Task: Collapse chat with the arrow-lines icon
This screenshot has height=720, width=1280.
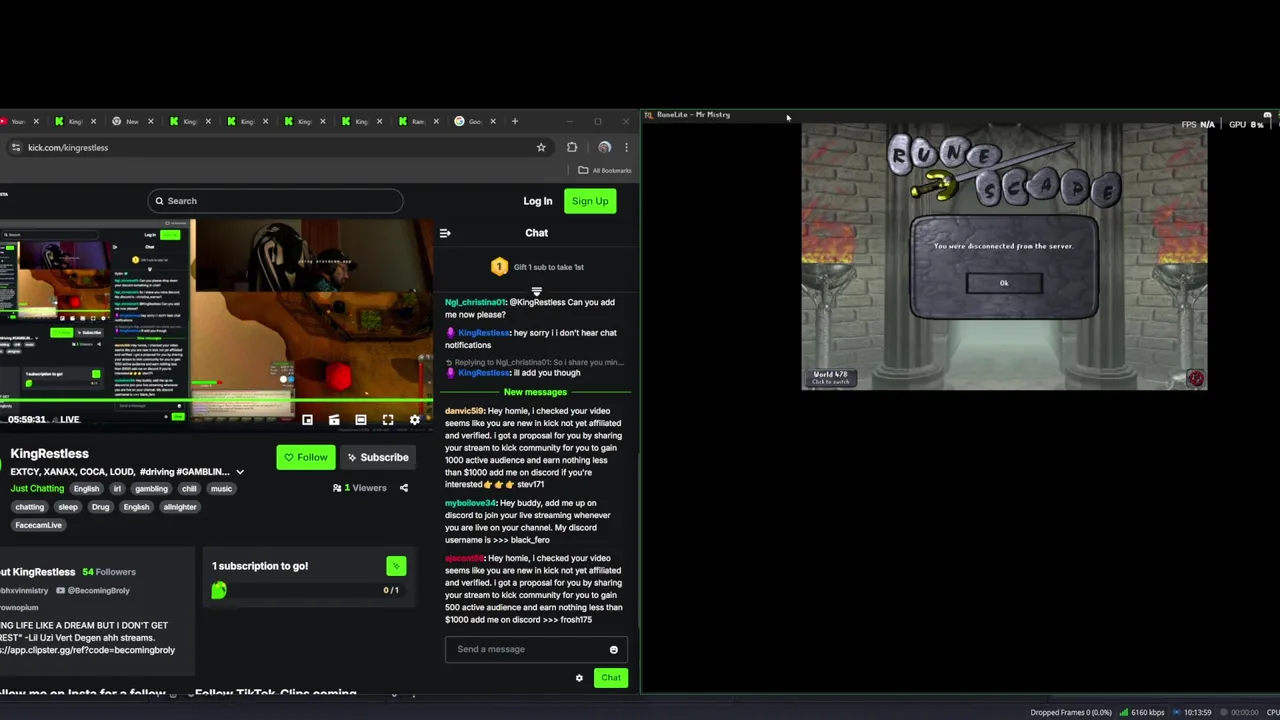Action: click(445, 233)
